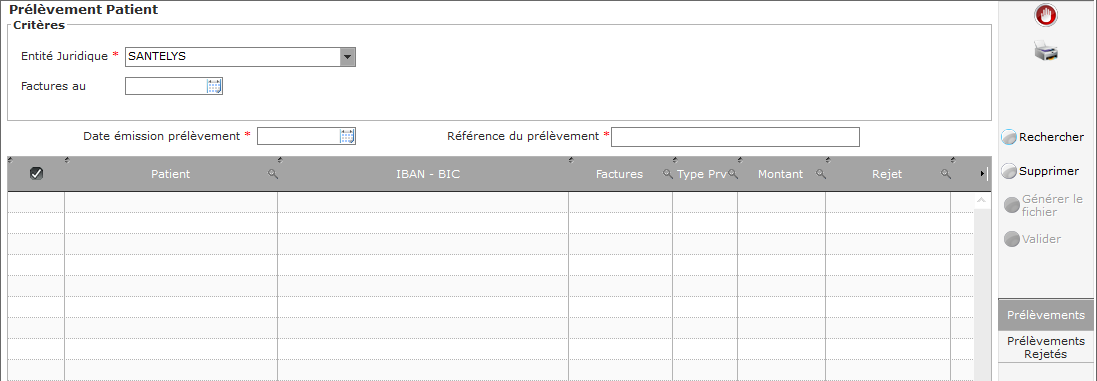The width and height of the screenshot is (1097, 381).
Task: Click the printer icon
Action: 1046,51
